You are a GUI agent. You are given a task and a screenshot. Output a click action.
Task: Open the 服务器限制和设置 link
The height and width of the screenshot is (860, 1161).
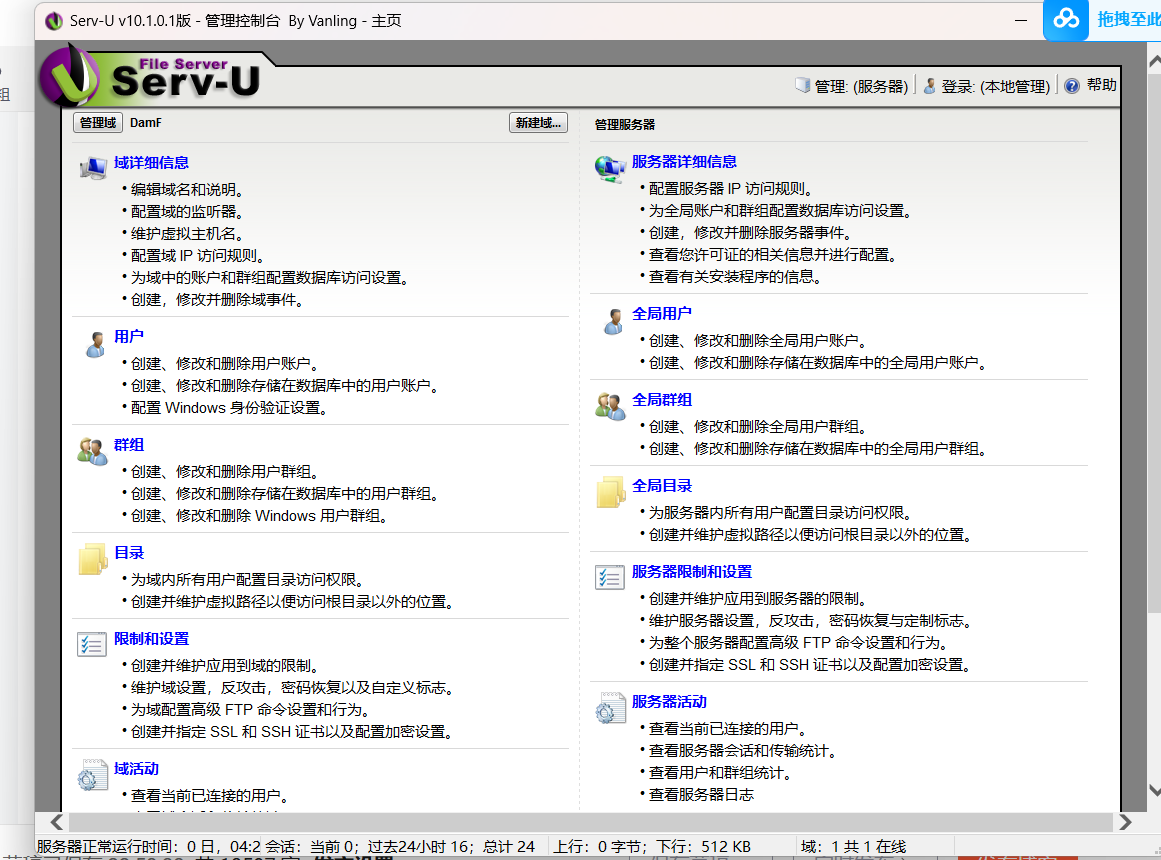[692, 571]
